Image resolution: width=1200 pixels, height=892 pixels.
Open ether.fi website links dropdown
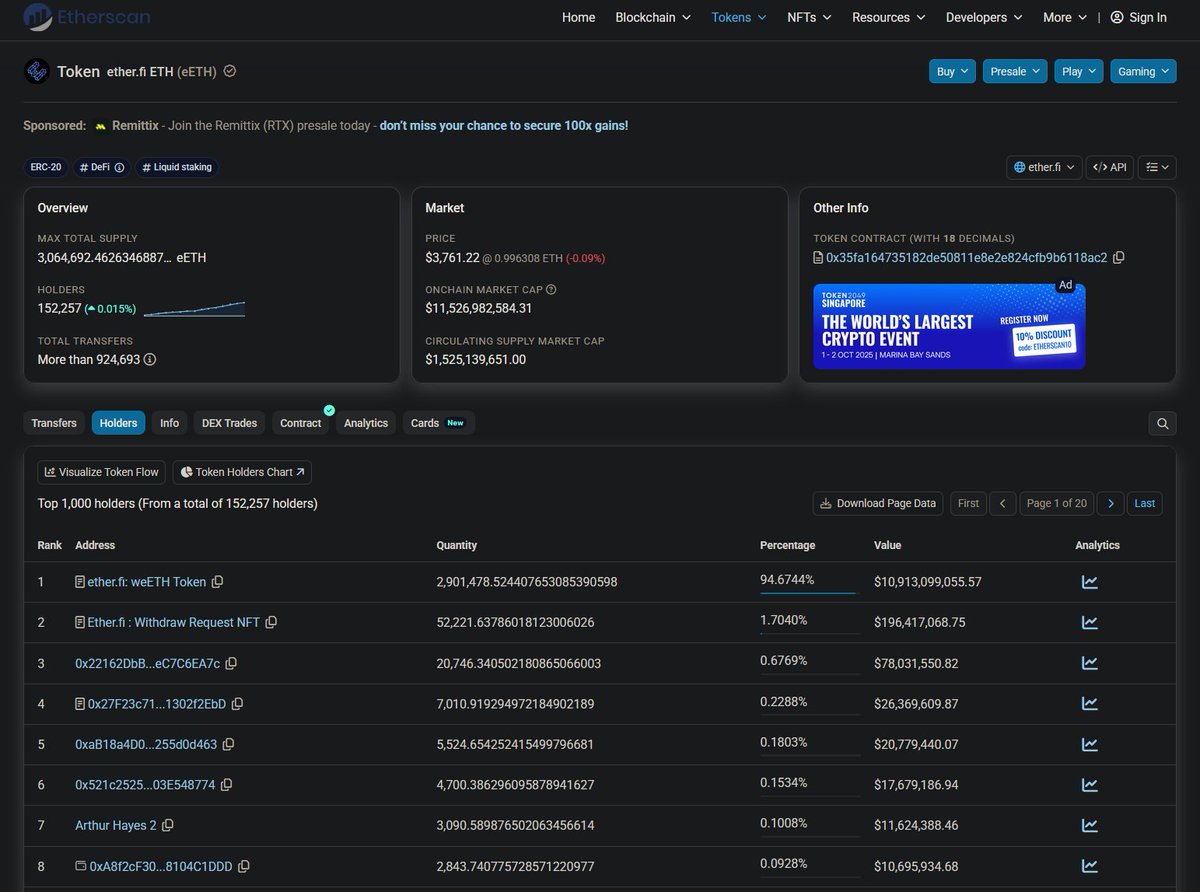(x=1044, y=167)
